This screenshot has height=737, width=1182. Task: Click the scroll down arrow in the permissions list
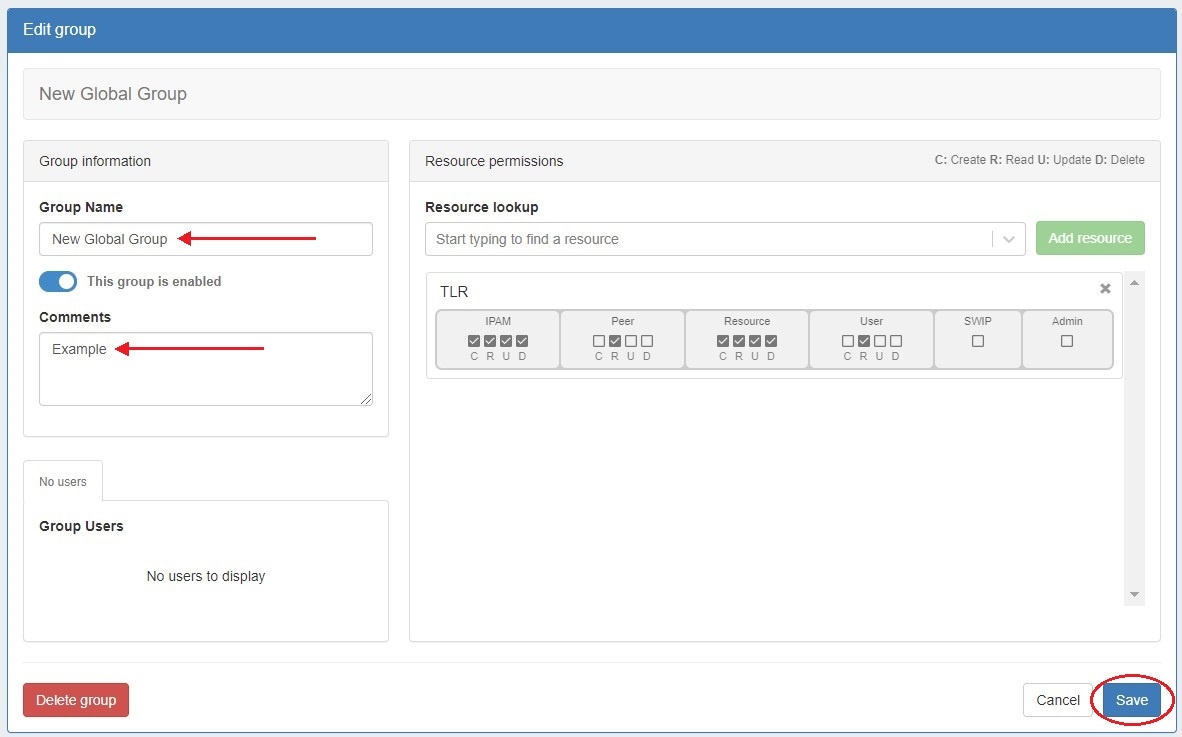pos(1134,595)
